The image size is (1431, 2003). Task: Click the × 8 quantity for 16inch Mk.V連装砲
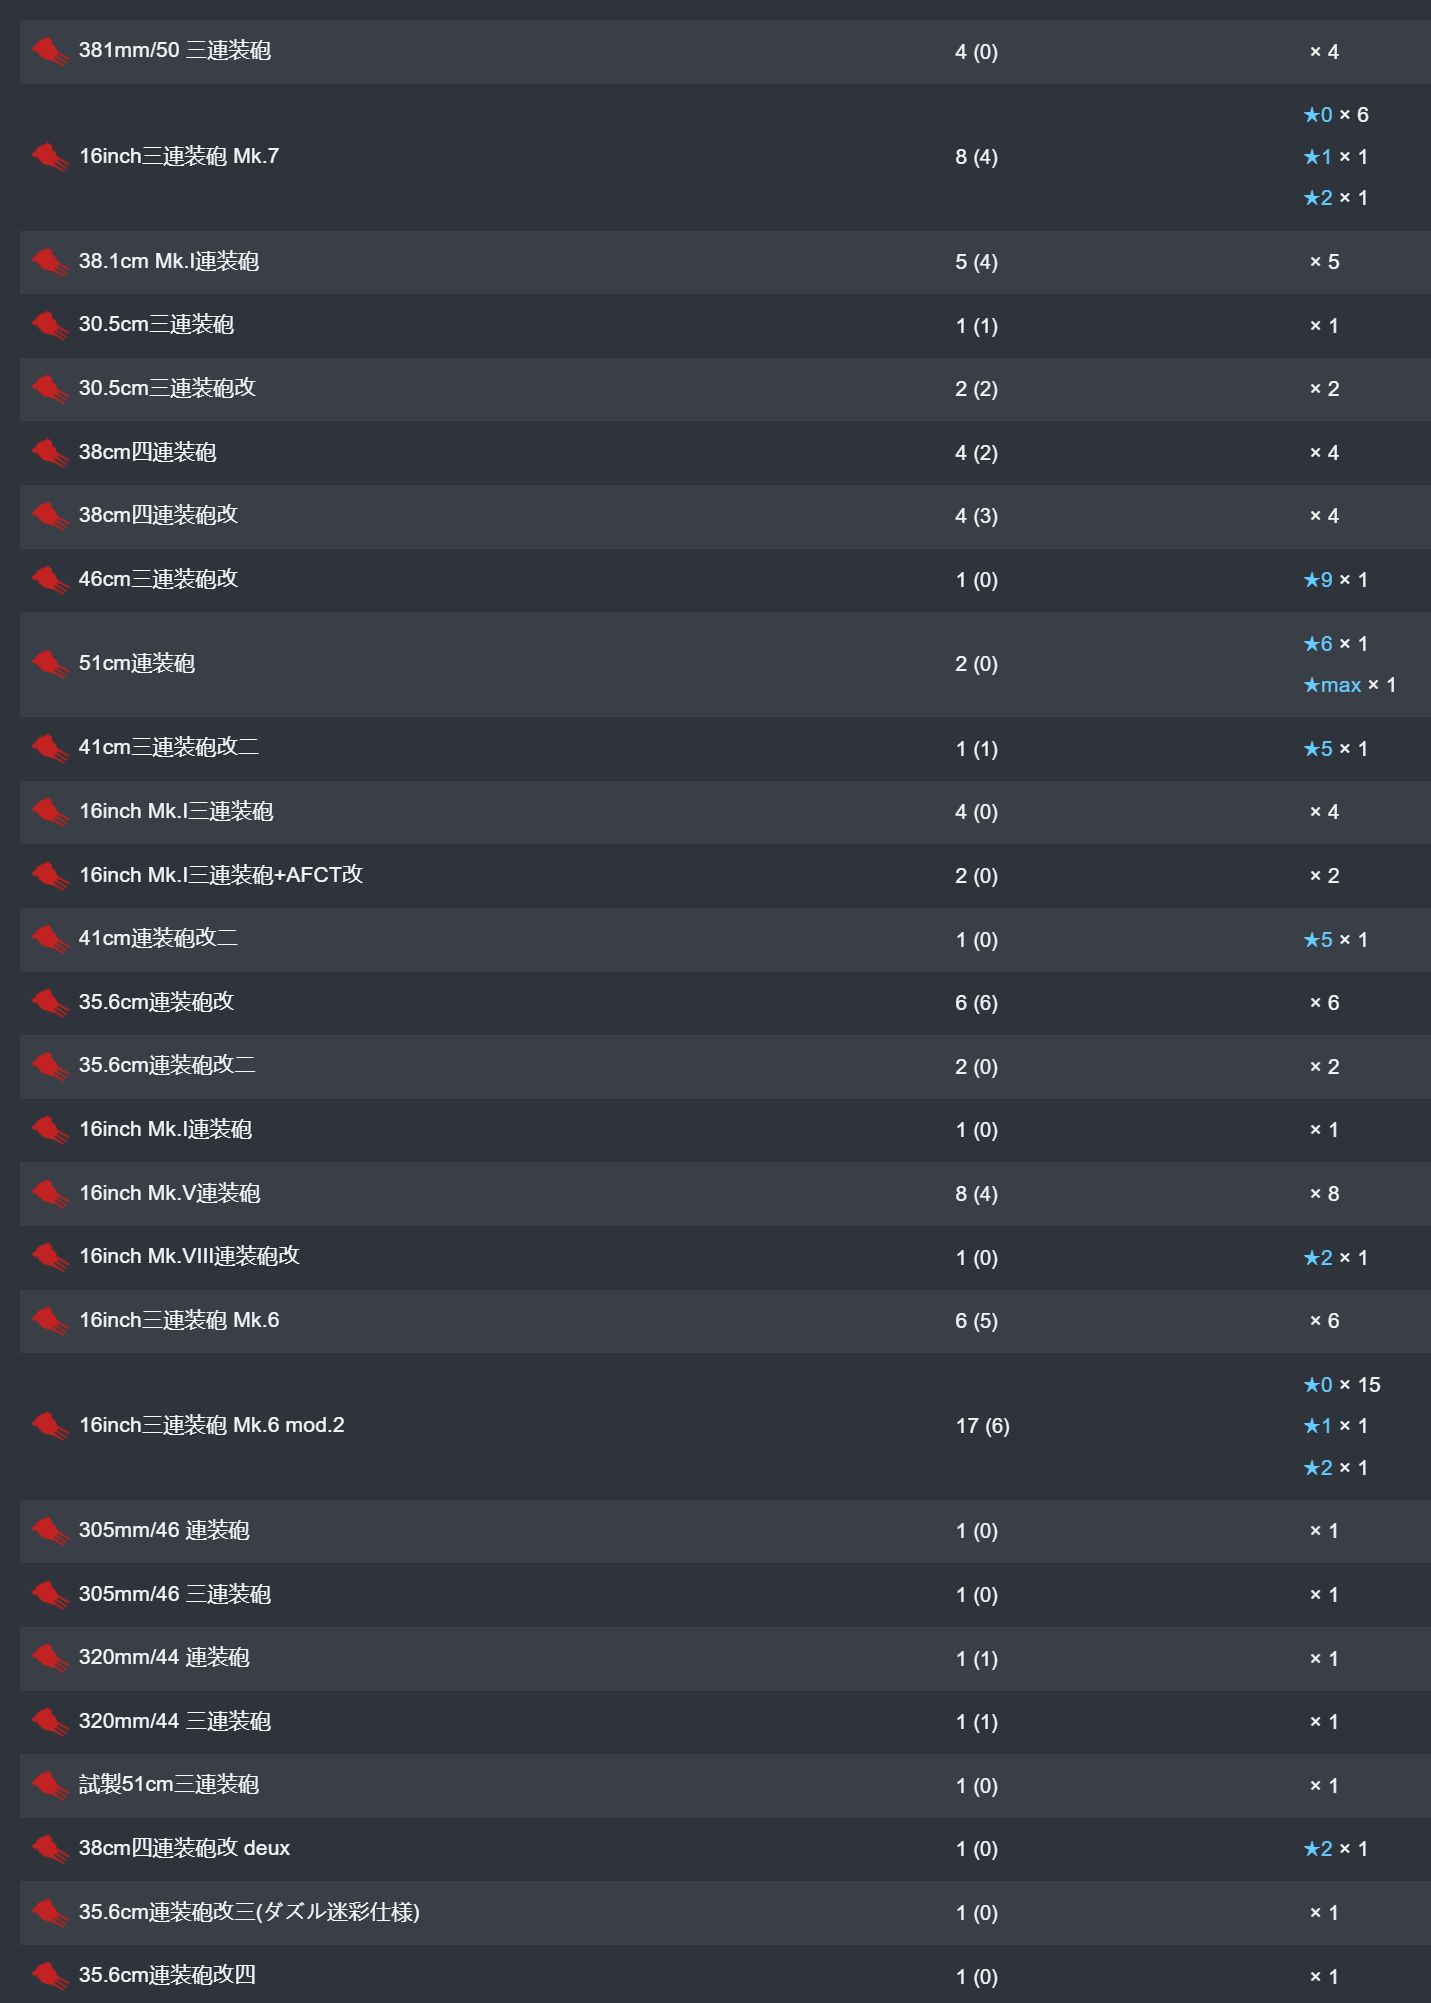click(1324, 1194)
